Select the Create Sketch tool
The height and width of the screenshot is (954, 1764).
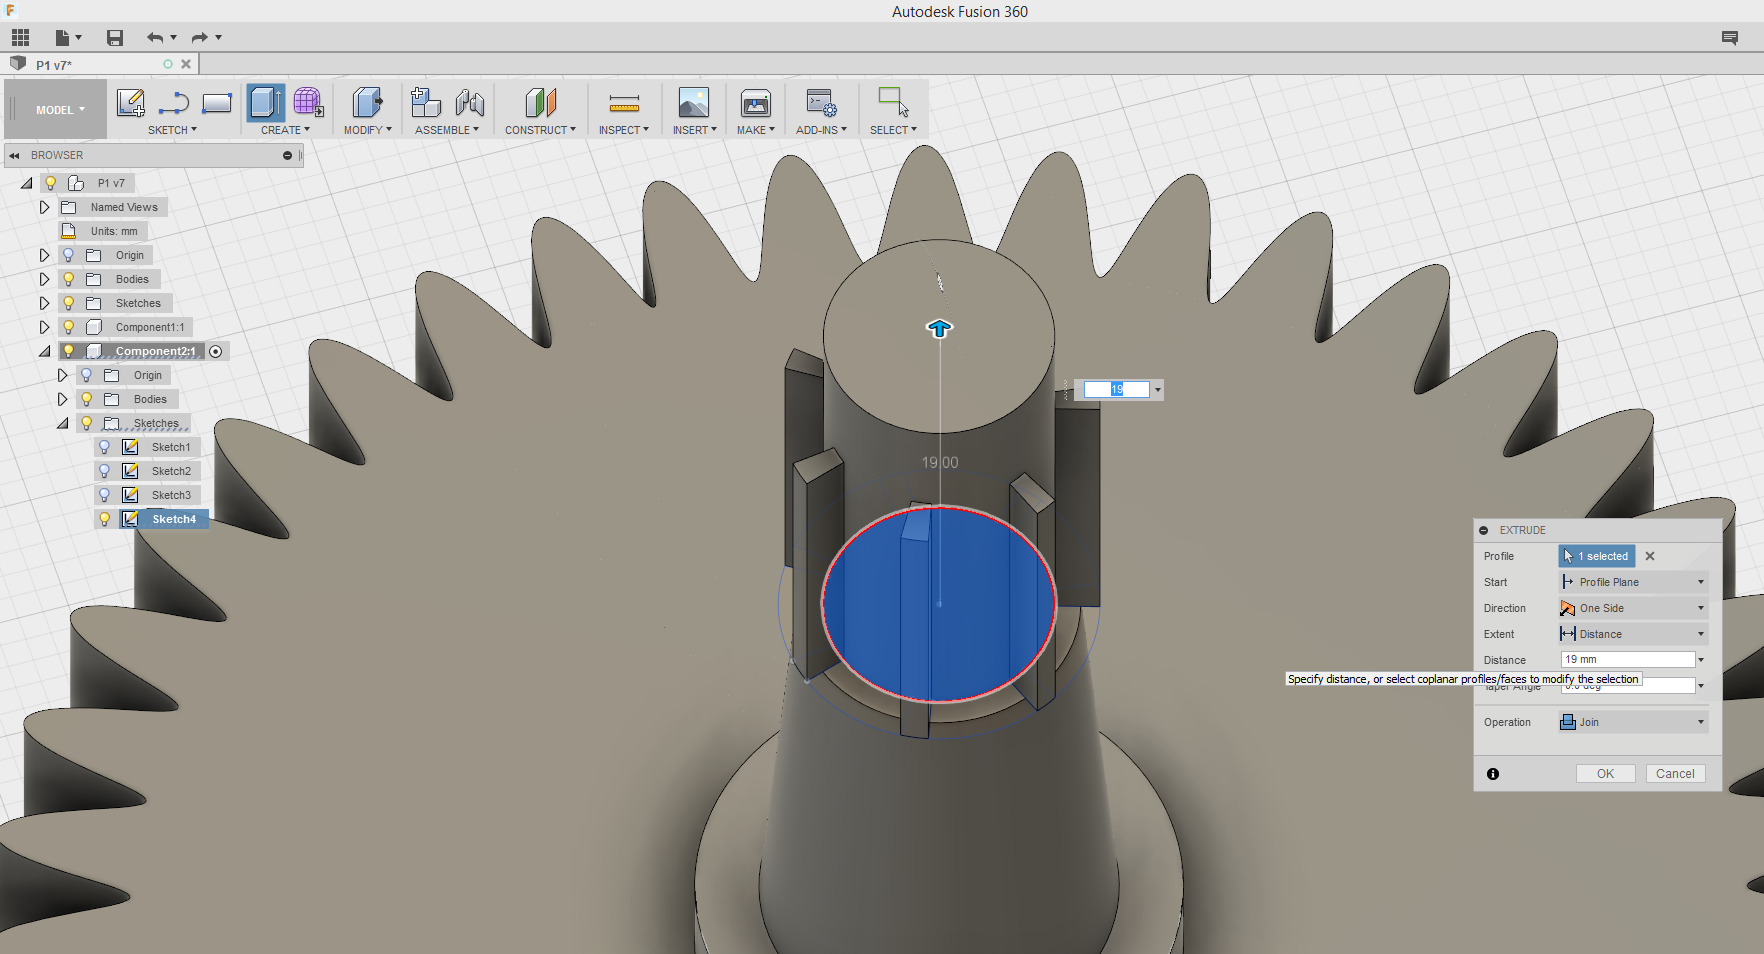(130, 103)
